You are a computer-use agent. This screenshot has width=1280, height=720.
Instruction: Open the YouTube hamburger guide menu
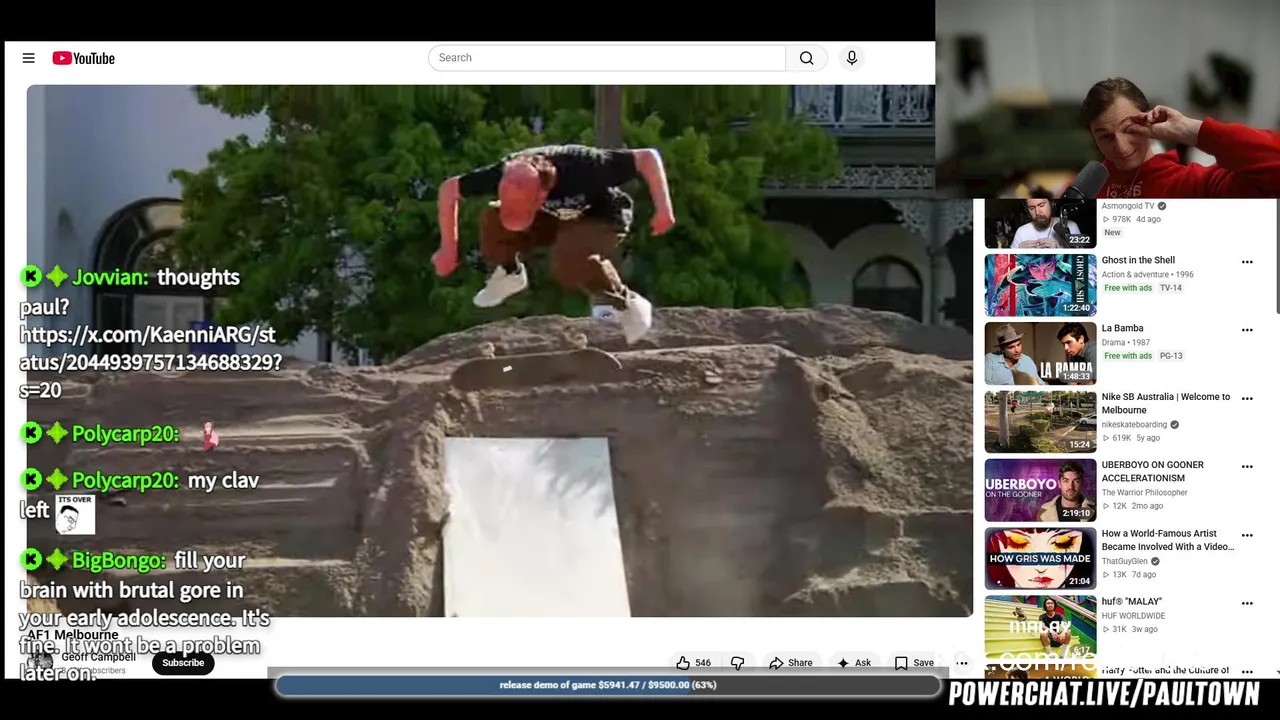click(x=28, y=58)
